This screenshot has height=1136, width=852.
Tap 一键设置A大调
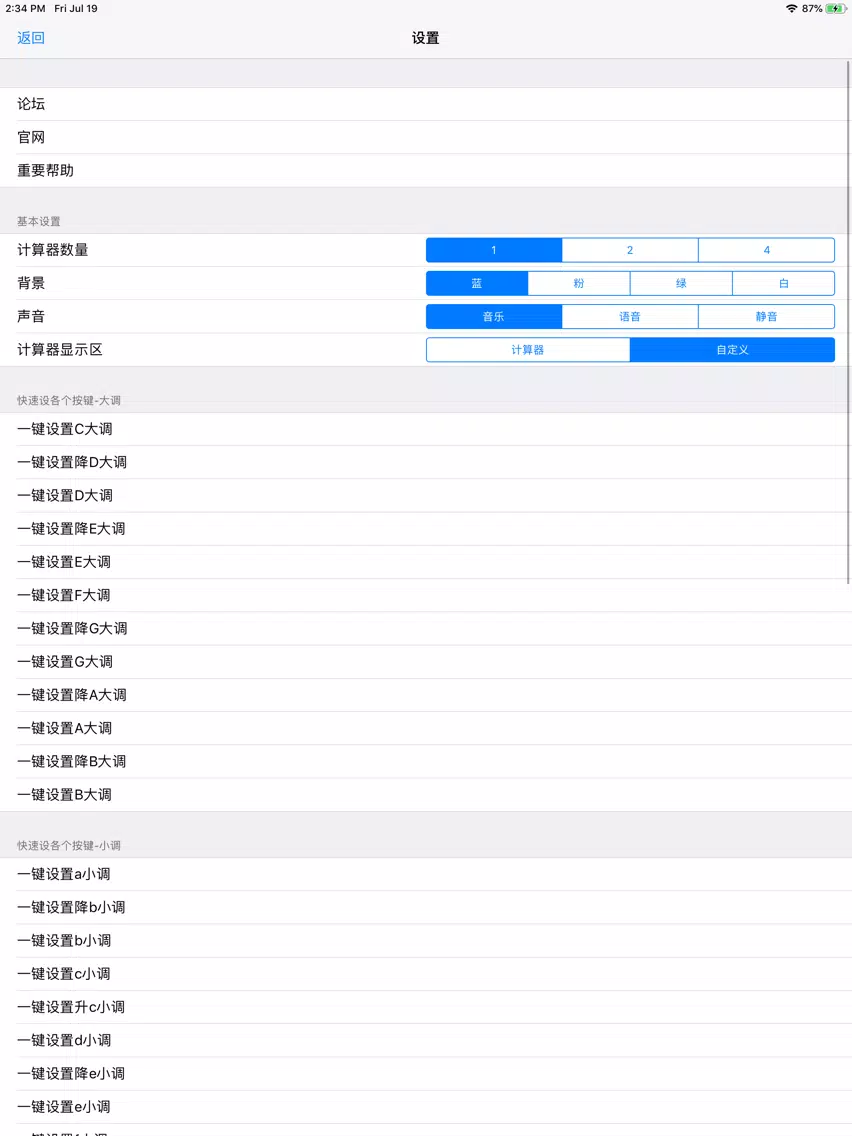click(x=426, y=729)
